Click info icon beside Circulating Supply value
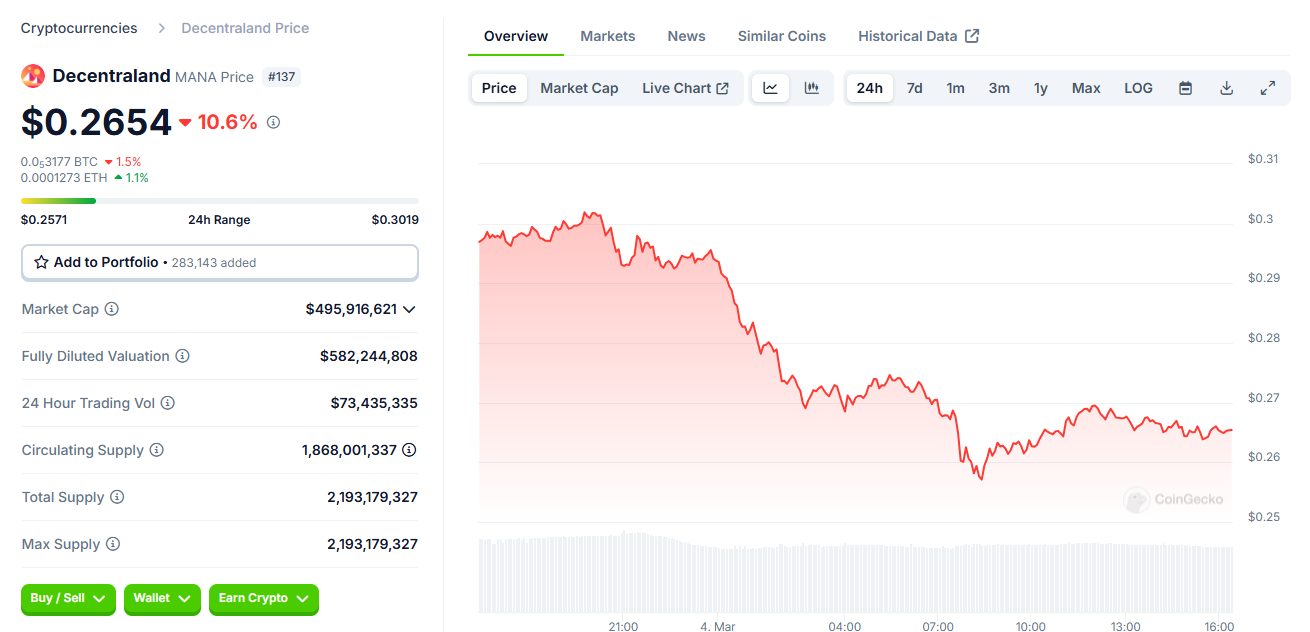Viewport: 1310px width, 632px height. 409,450
